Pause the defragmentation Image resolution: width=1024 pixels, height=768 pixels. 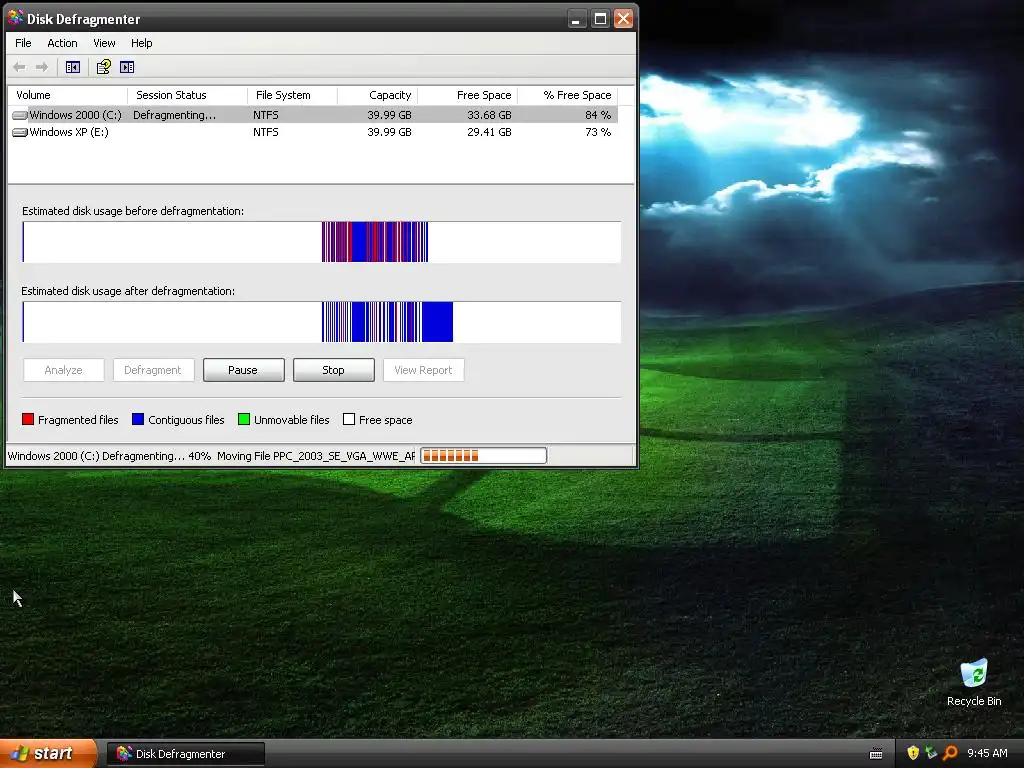click(x=243, y=370)
